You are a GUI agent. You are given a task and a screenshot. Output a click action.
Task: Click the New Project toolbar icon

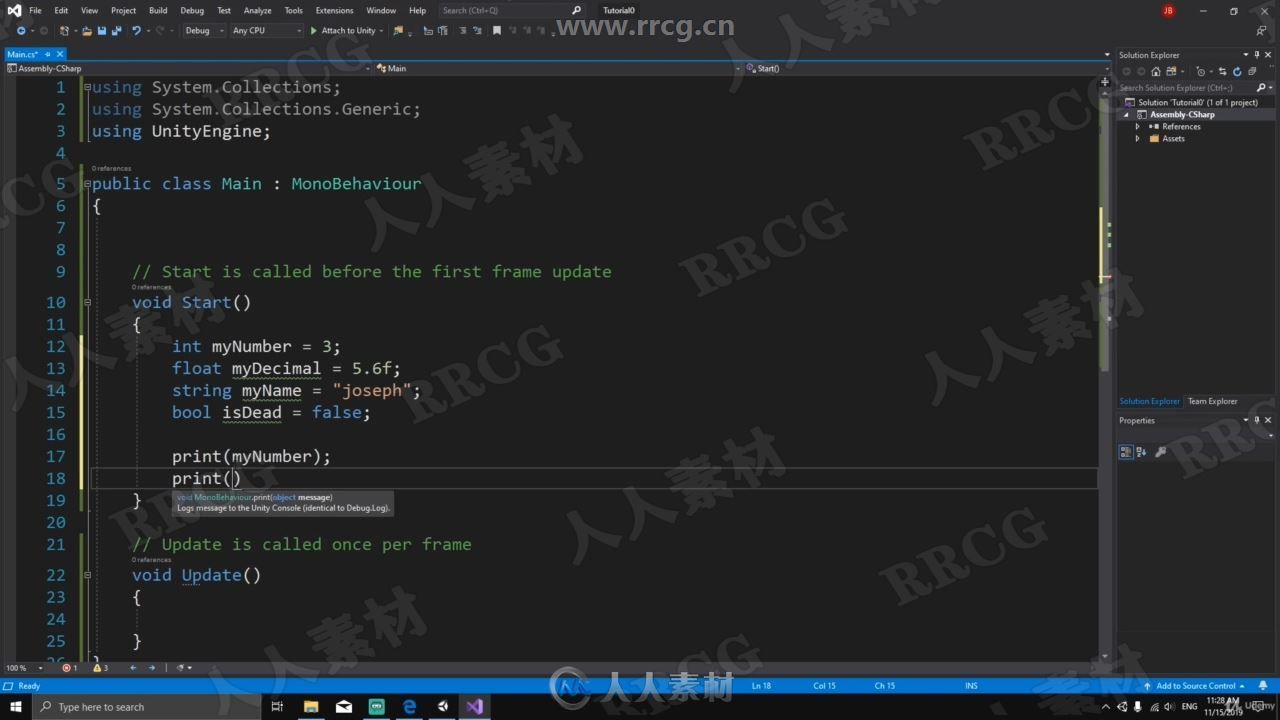coord(64,31)
